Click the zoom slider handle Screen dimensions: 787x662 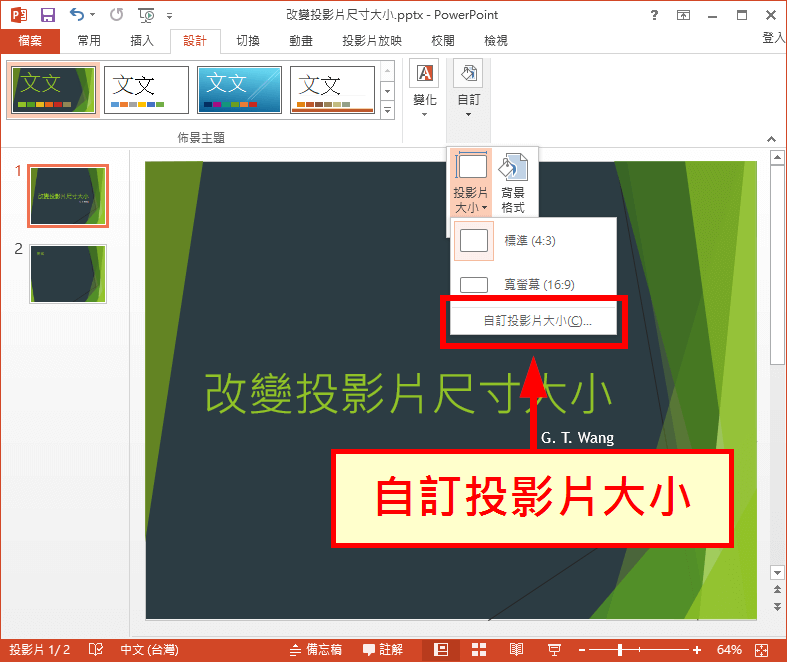click(x=620, y=650)
